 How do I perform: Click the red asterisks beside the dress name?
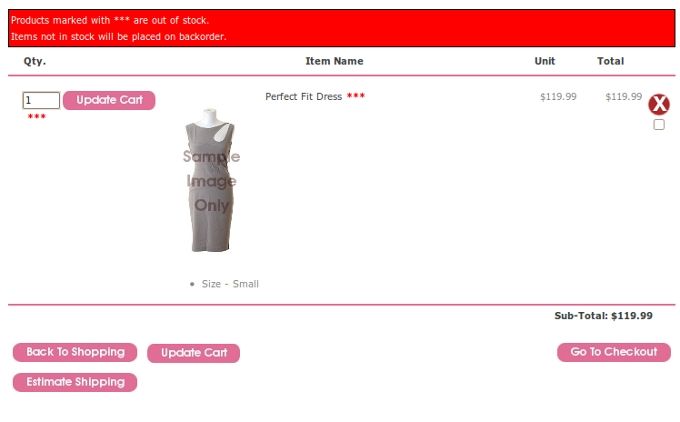tap(356, 95)
